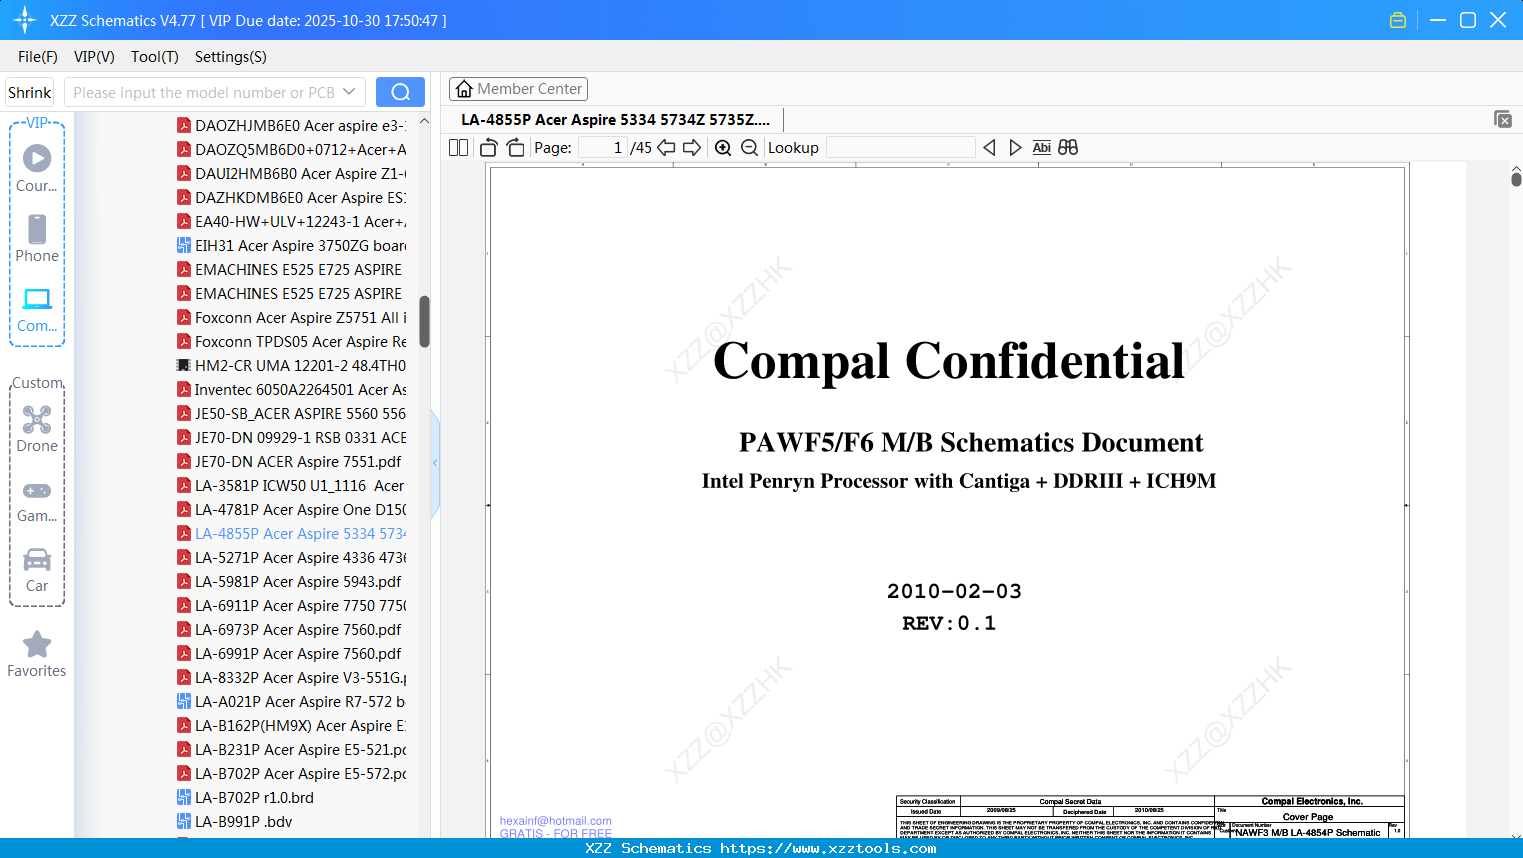Toggle the Abi text match option
This screenshot has width=1523, height=858.
click(1042, 148)
